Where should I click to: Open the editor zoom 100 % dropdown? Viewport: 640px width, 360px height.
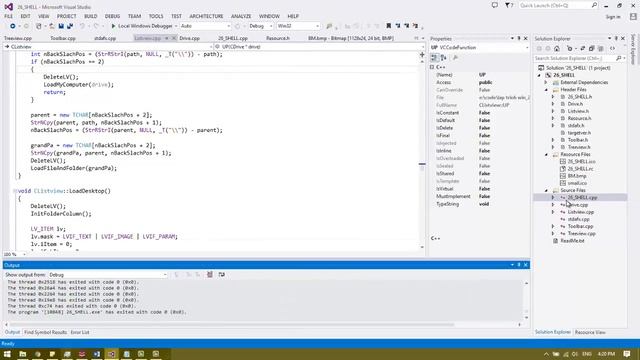(15, 254)
